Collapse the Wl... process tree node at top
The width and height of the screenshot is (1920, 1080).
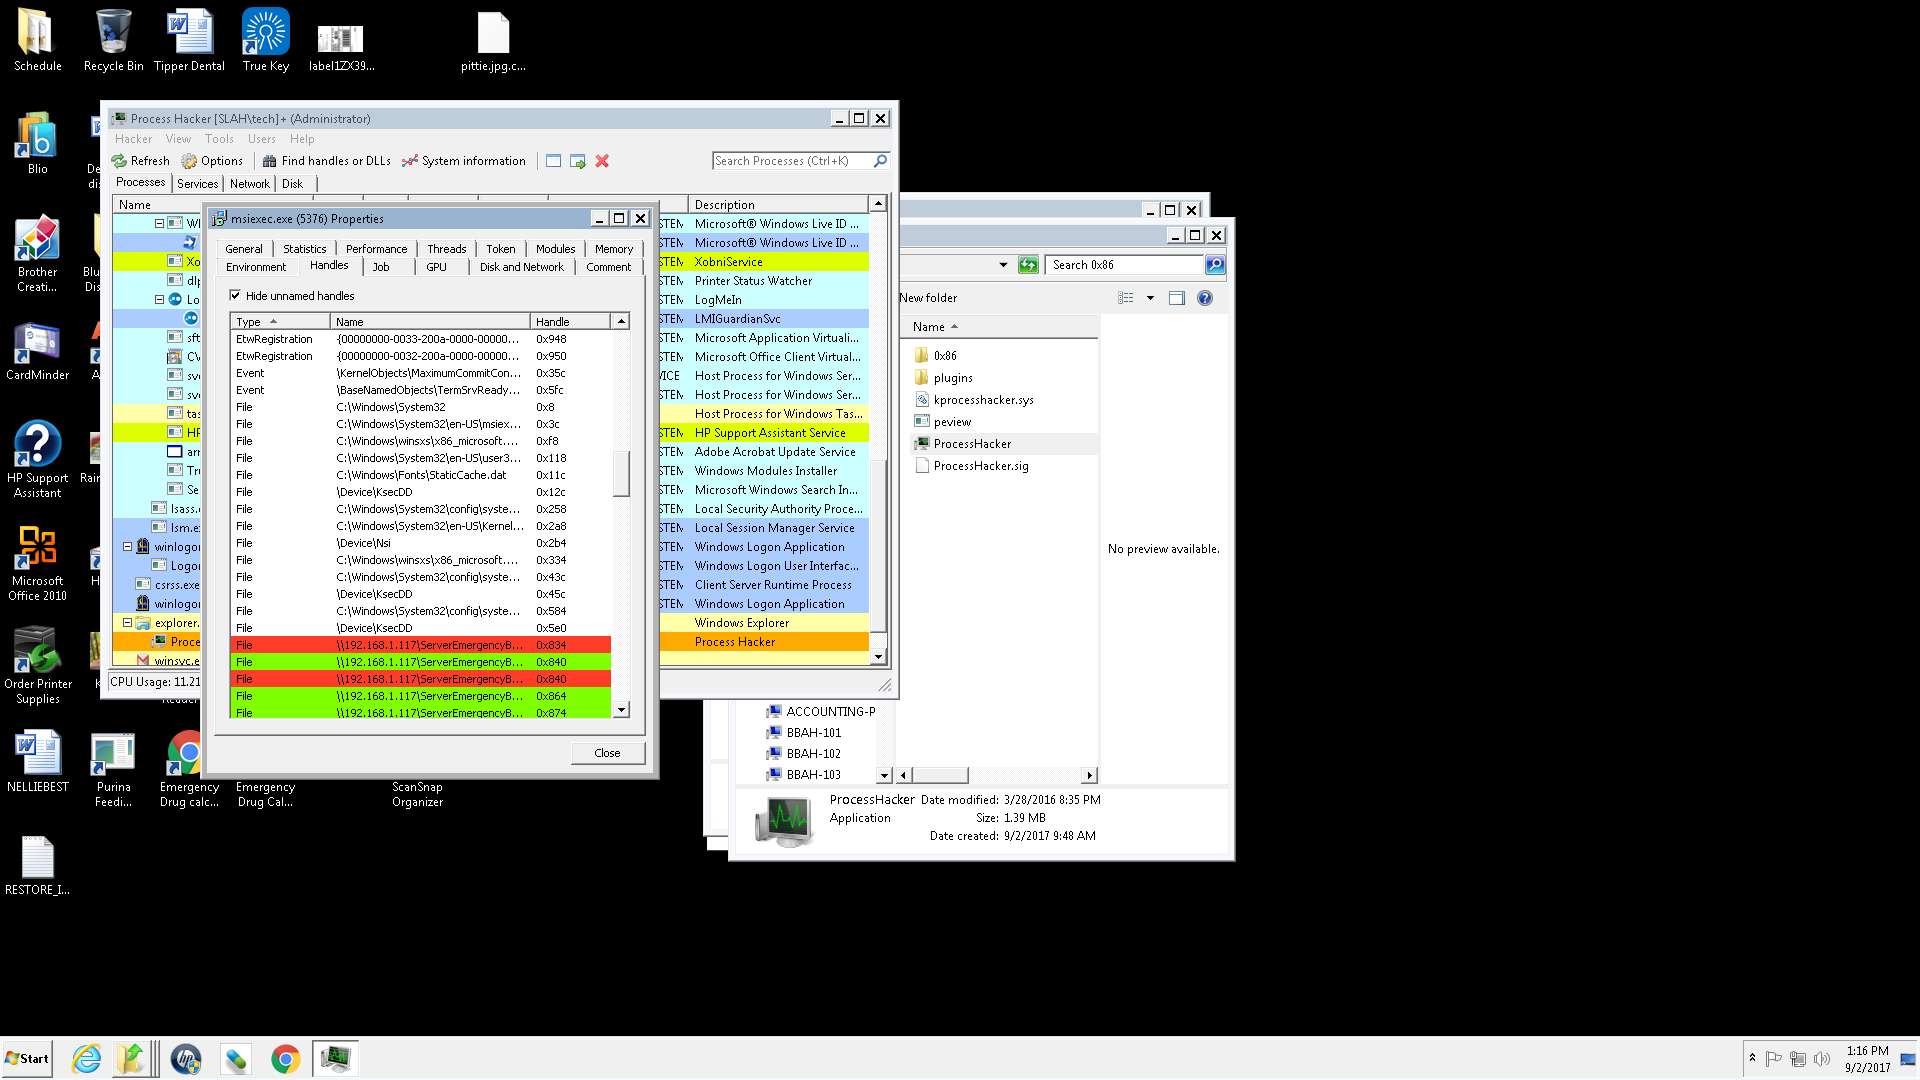click(159, 223)
